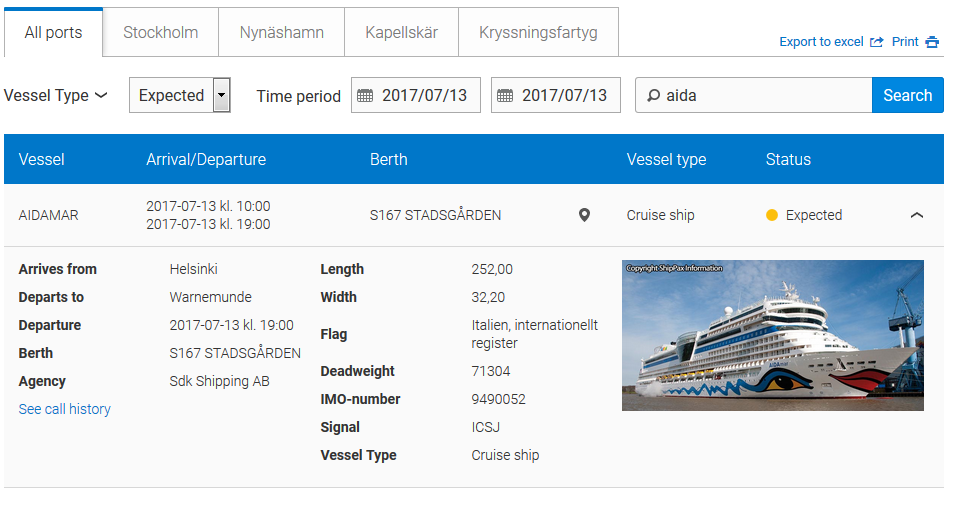Select the All ports tab
The width and height of the screenshot is (970, 506).
click(x=53, y=33)
